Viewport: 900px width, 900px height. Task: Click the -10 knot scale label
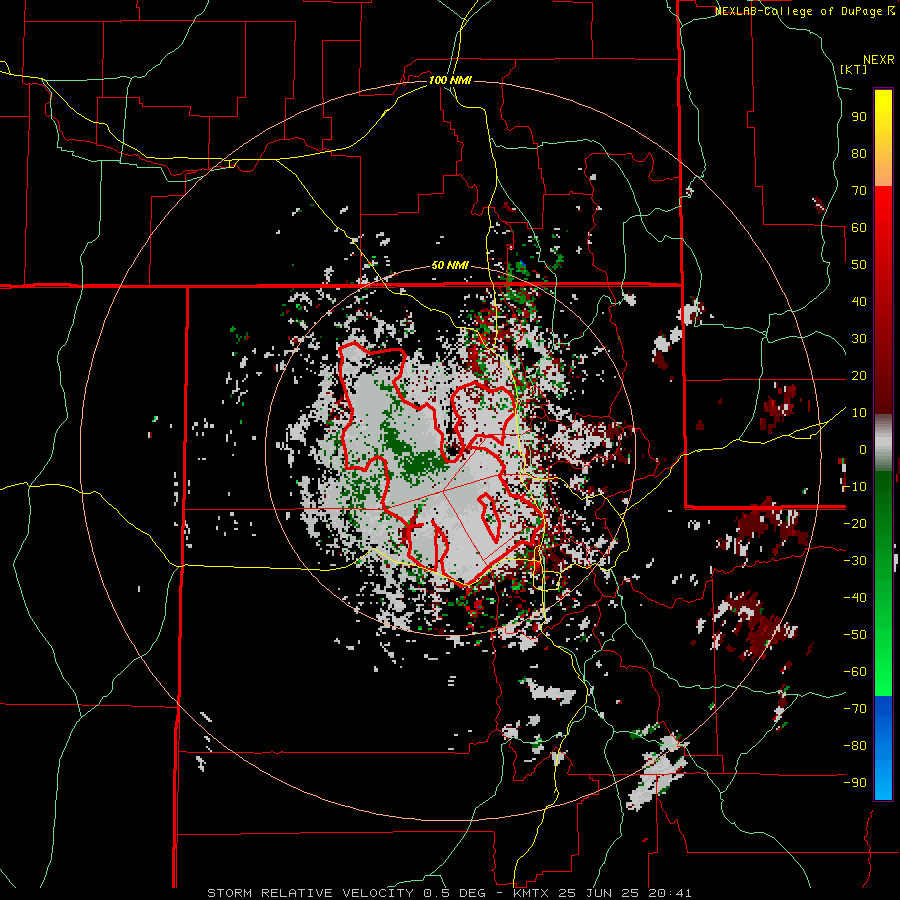pyautogui.click(x=855, y=487)
